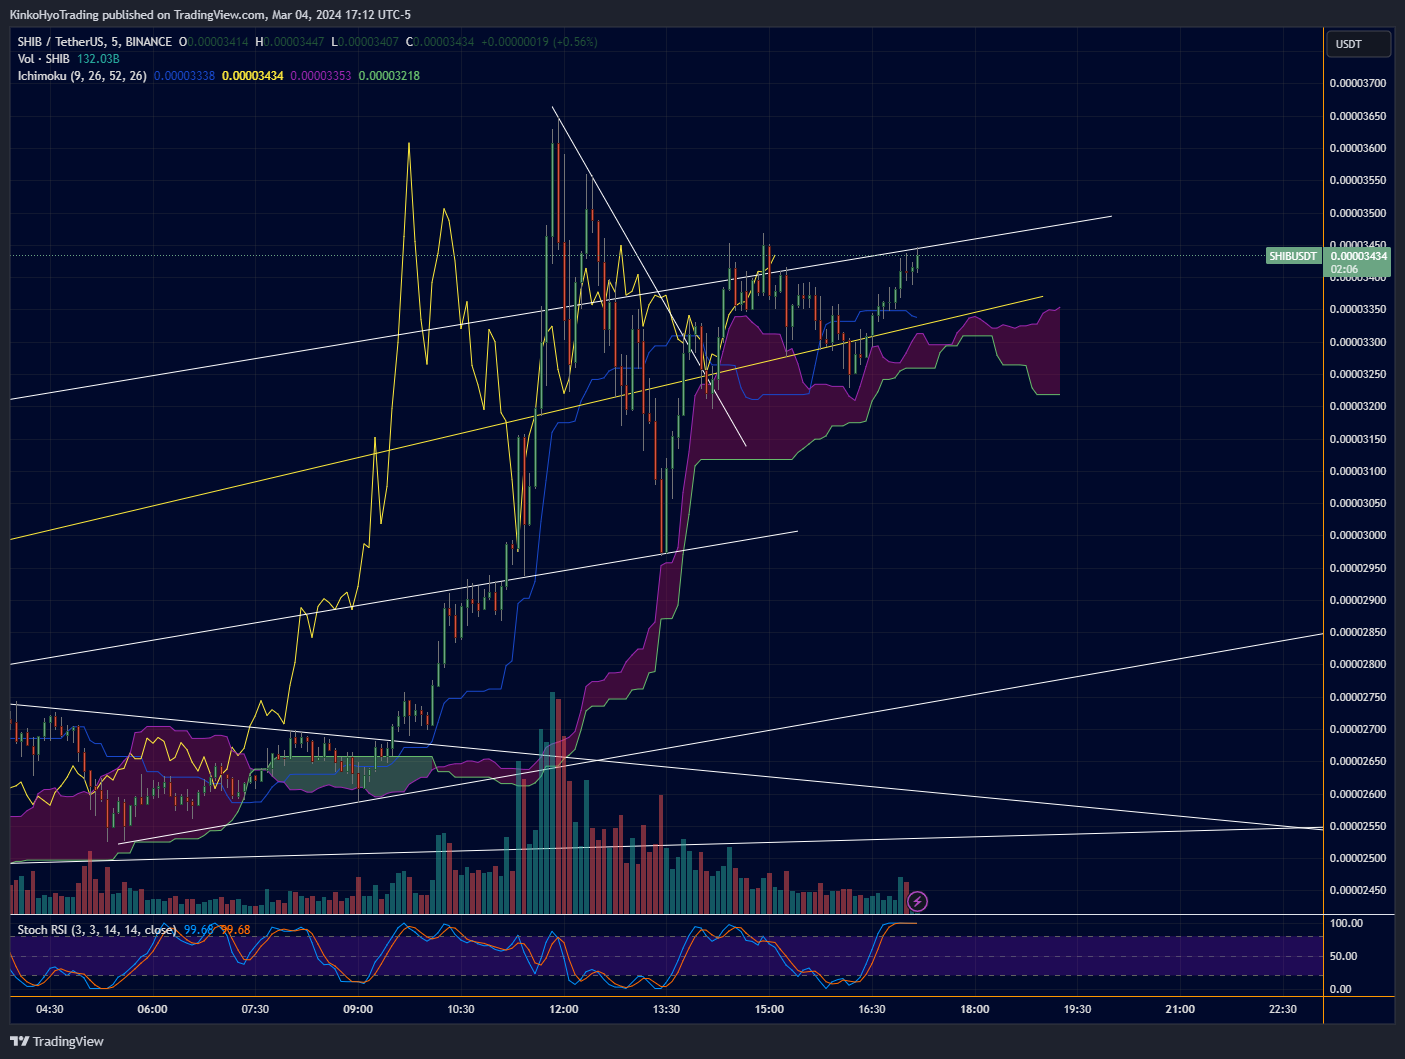Click the purple lightning bolt icon
The image size is (1405, 1059).
(917, 902)
